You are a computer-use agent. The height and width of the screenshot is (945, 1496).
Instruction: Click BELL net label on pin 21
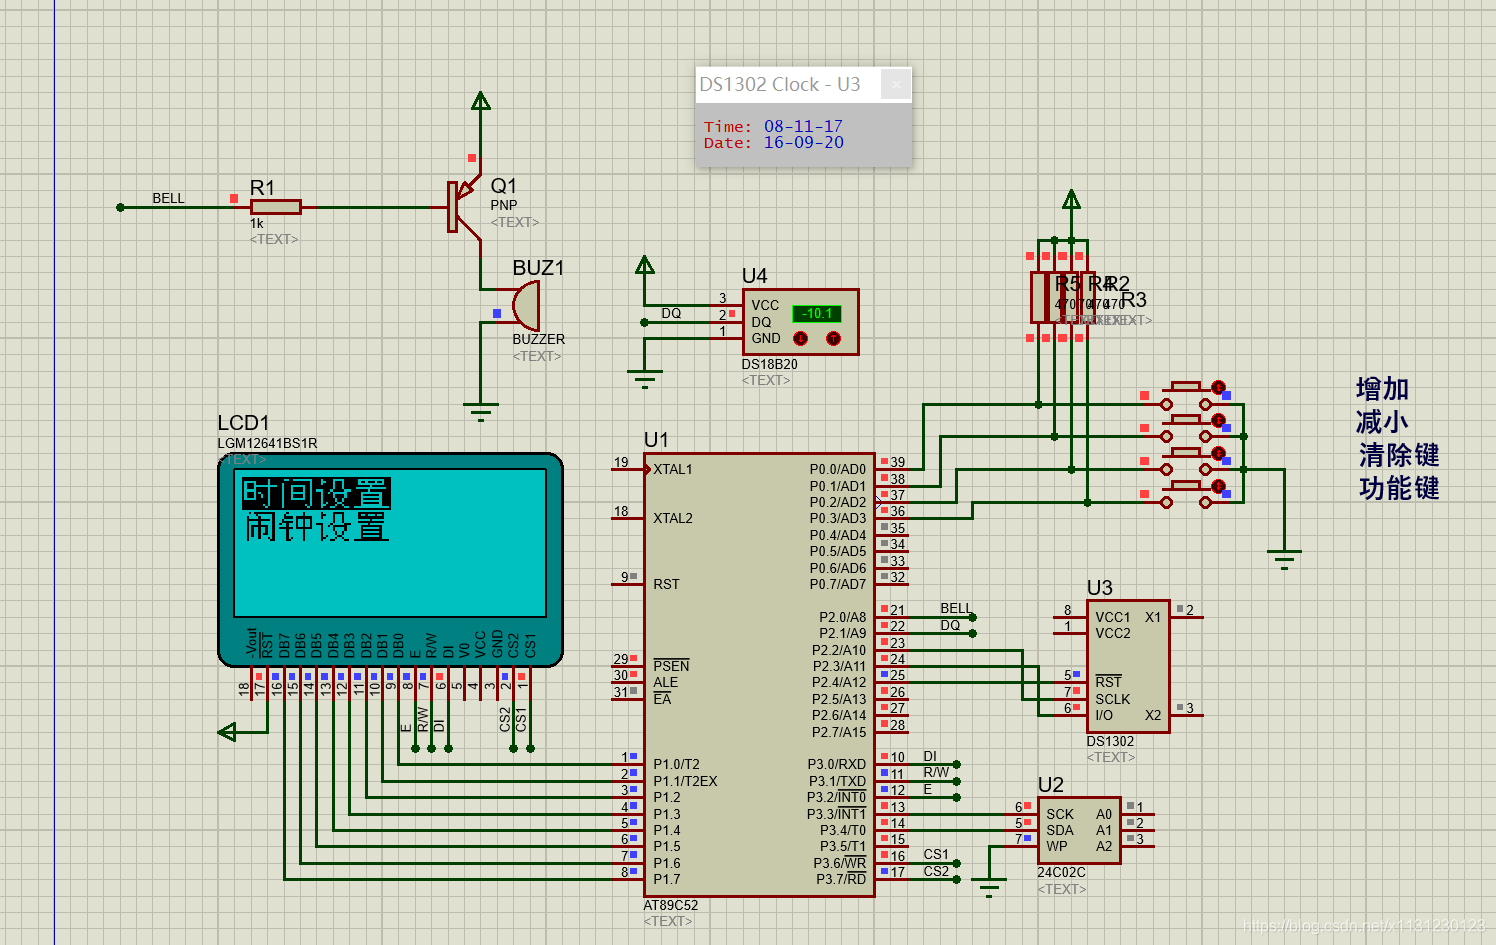pyautogui.click(x=955, y=608)
